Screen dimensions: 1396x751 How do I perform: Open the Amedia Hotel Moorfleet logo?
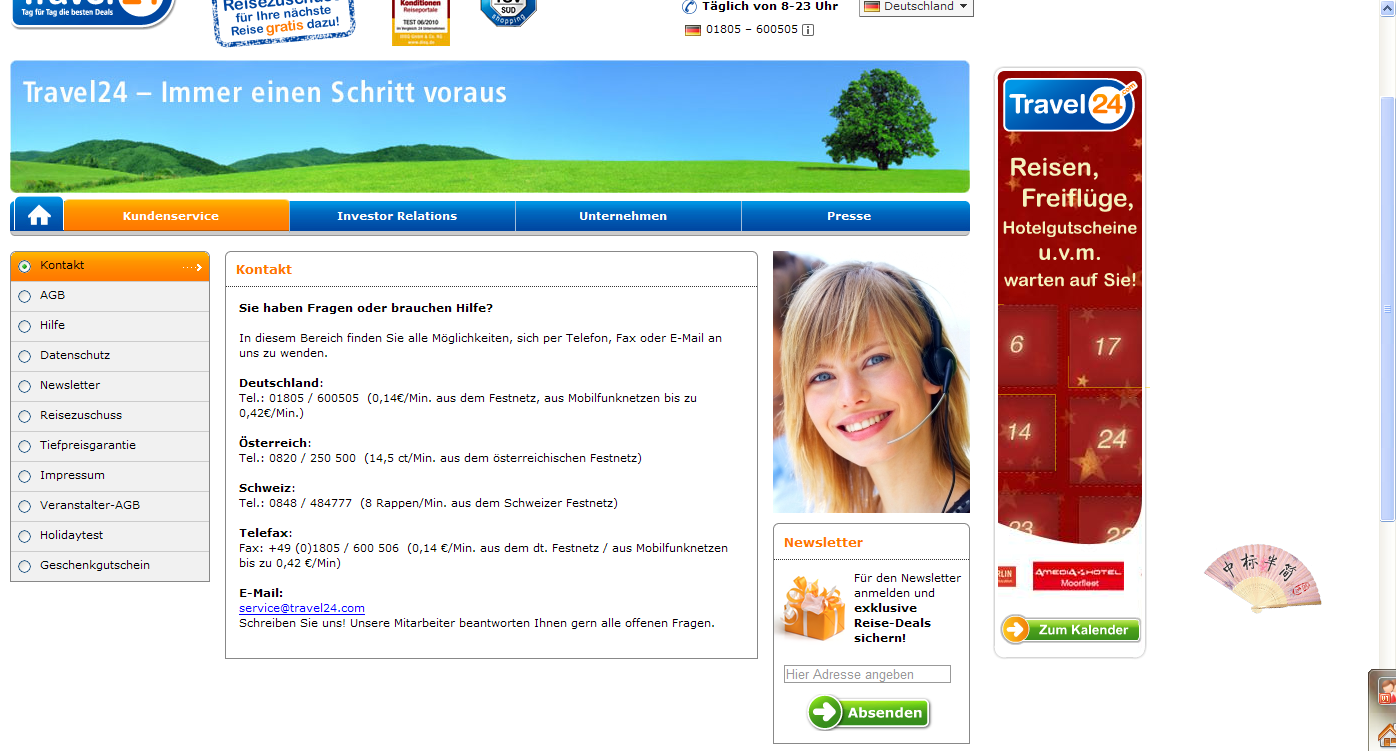point(1078,576)
